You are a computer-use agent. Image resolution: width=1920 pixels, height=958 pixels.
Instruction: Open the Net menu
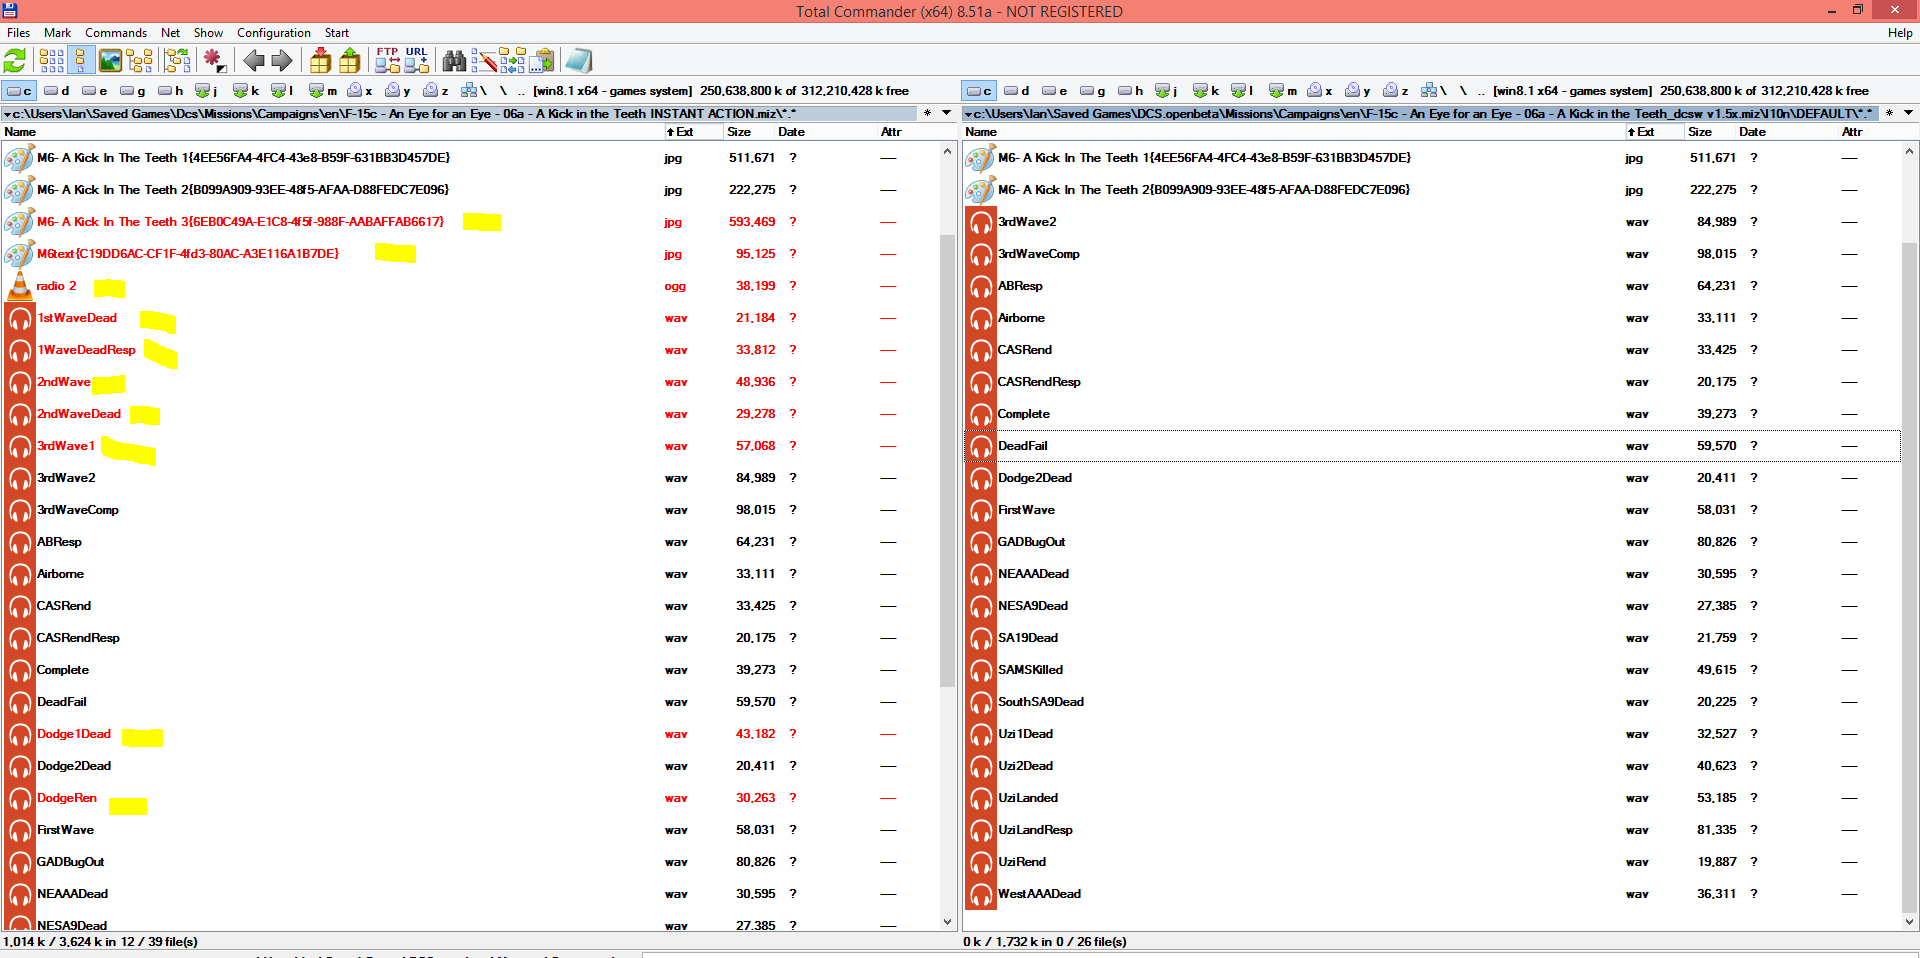pyautogui.click(x=170, y=33)
